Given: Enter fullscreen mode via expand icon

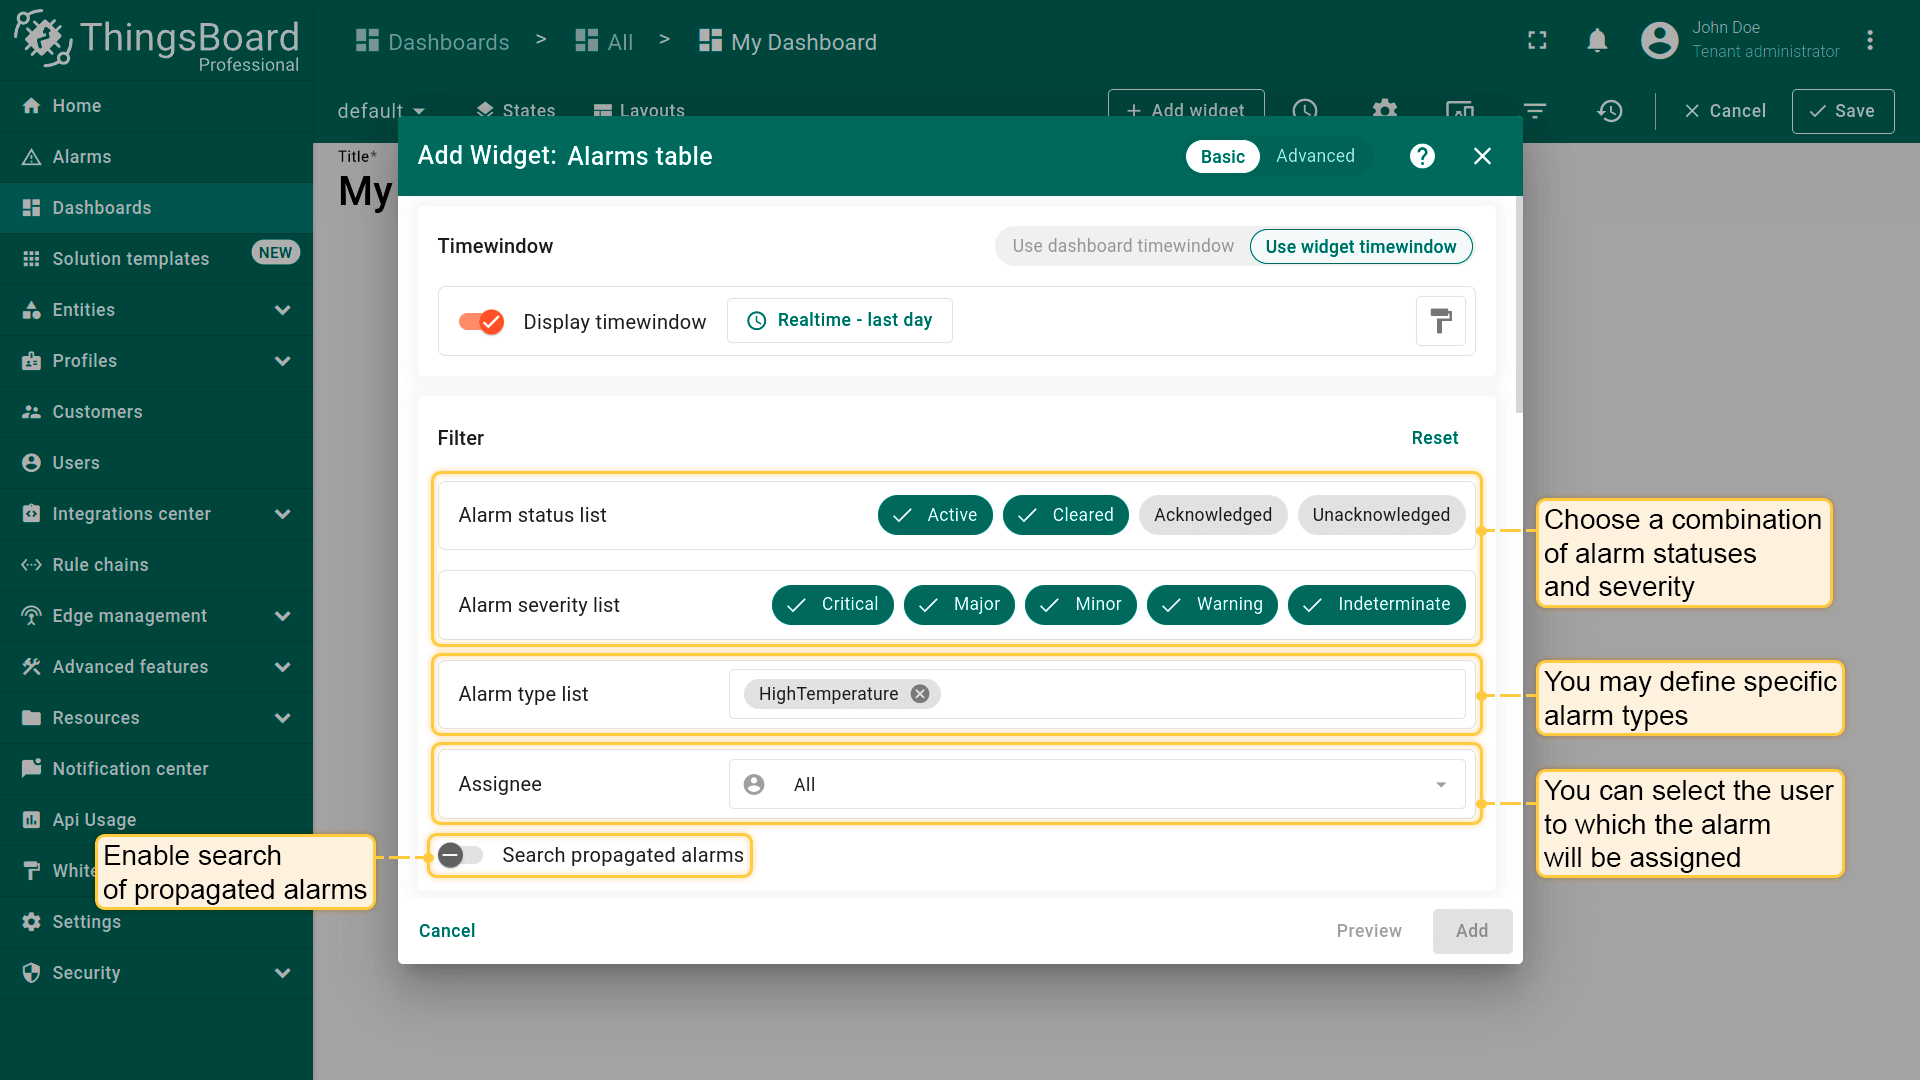Looking at the screenshot, I should 1537,41.
